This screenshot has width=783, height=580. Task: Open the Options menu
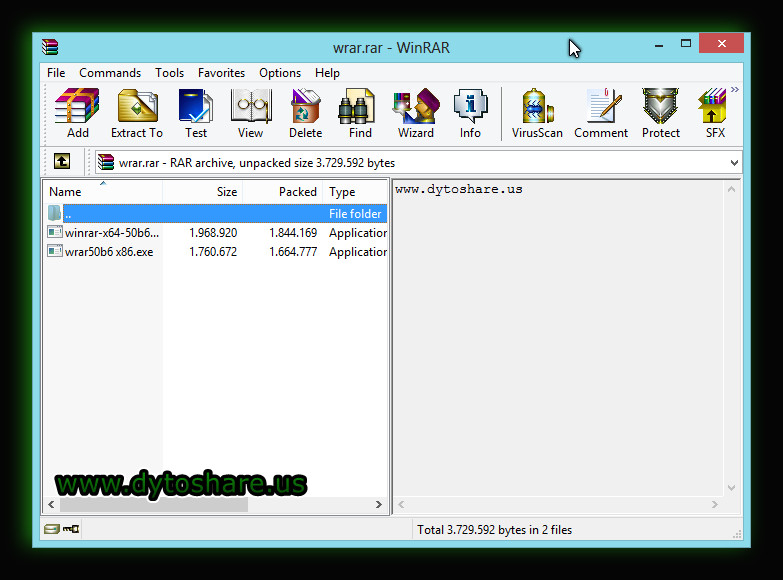280,73
